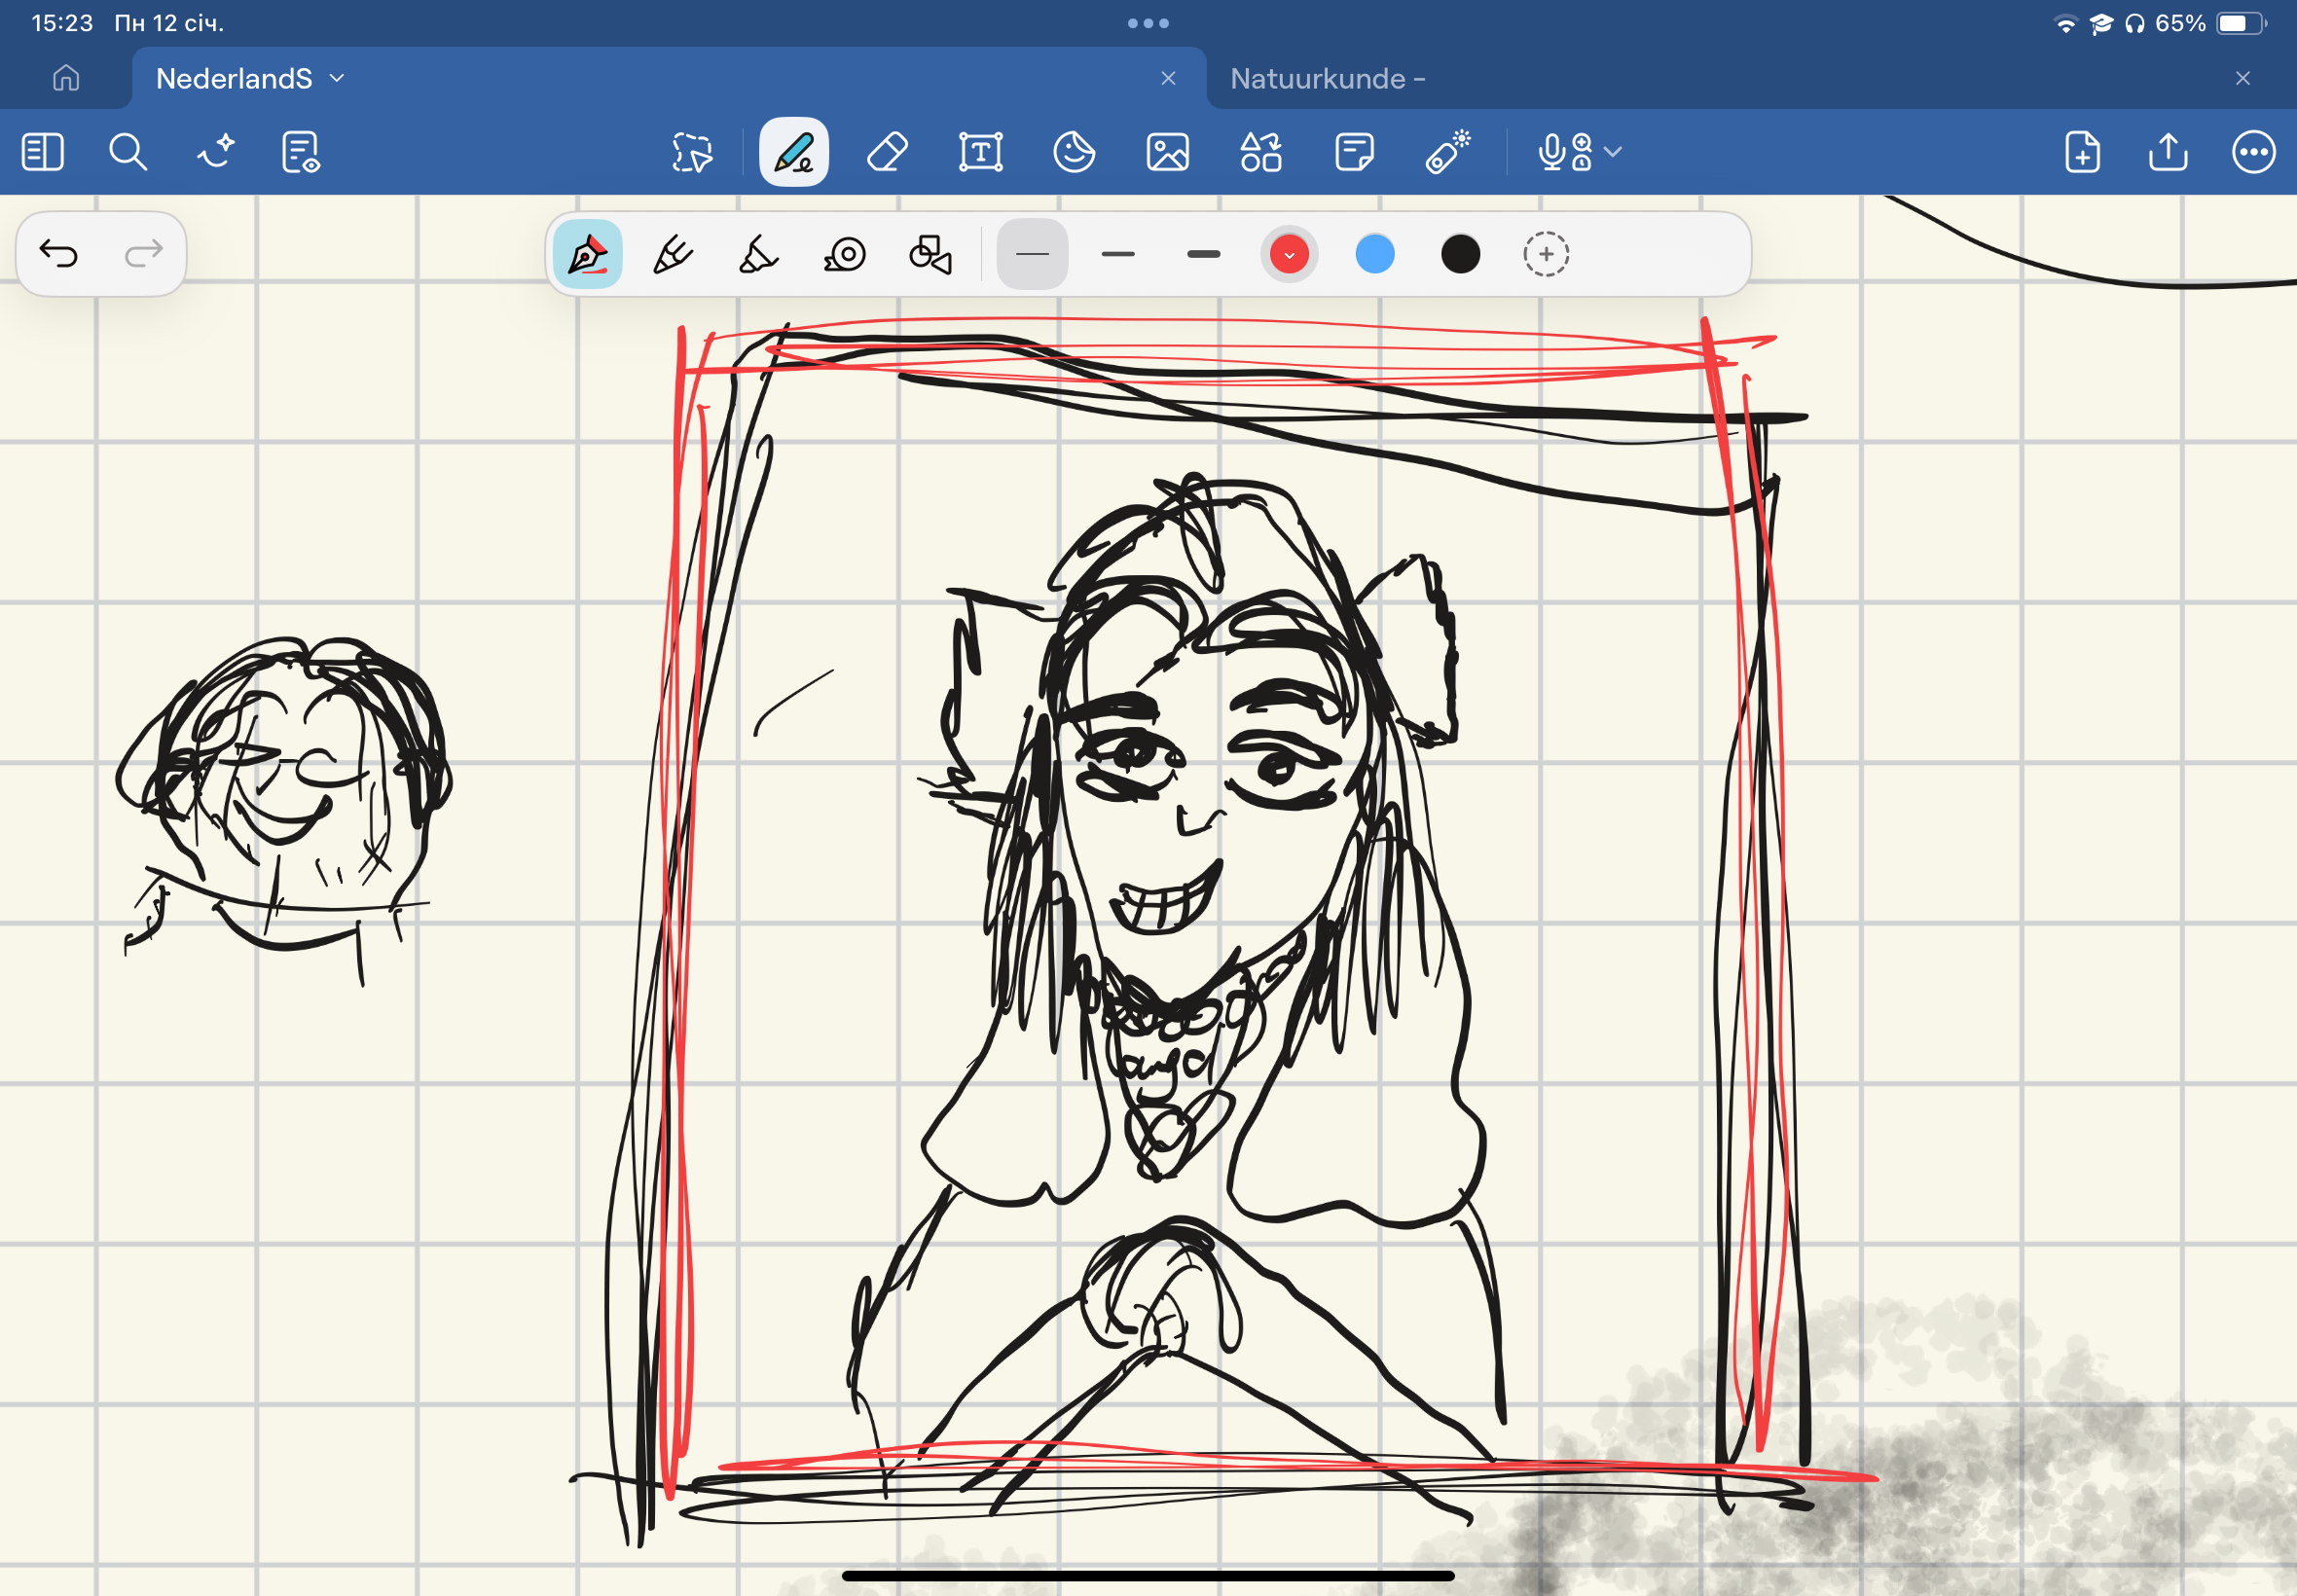Open the More options menu
The height and width of the screenshot is (1596, 2297).
(2253, 153)
